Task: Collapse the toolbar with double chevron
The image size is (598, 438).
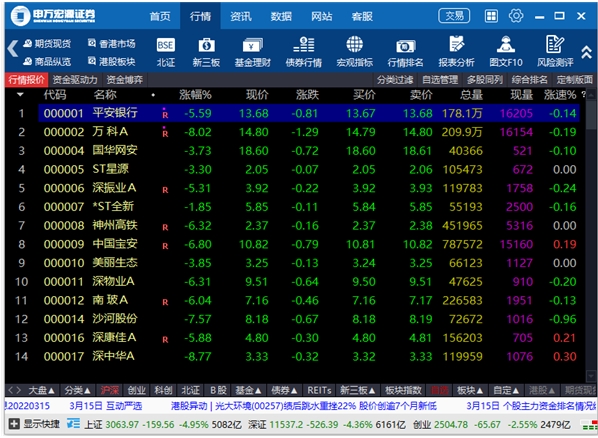Action: pos(586,52)
